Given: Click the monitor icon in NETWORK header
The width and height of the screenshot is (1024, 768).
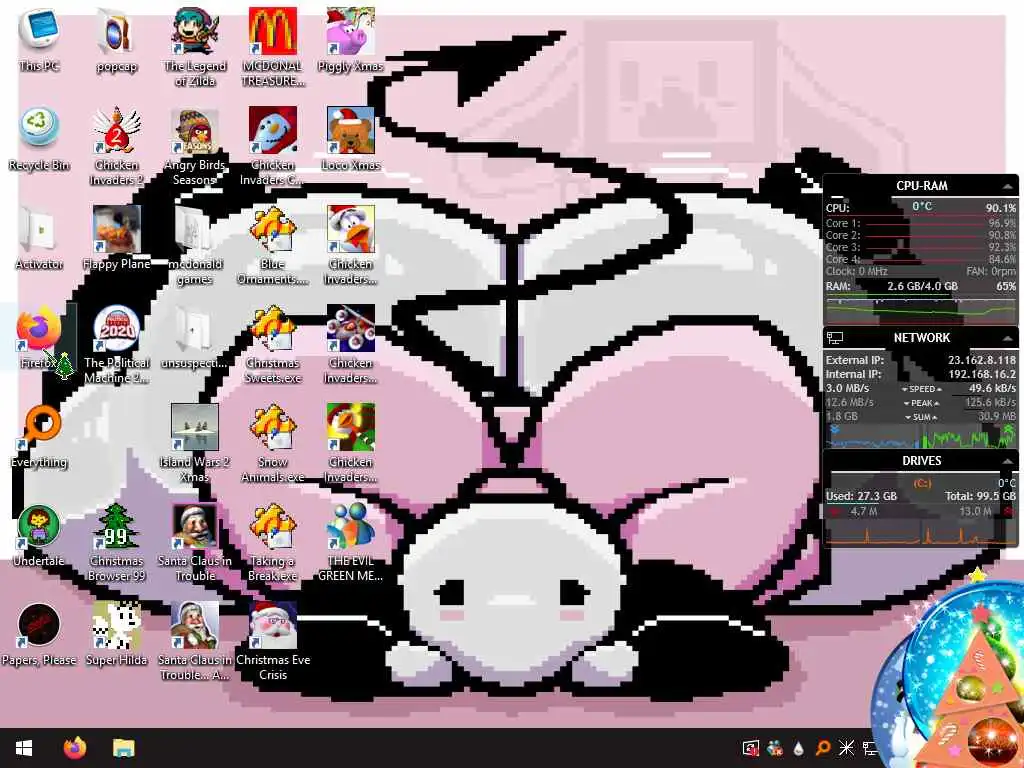Looking at the screenshot, I should (x=835, y=338).
